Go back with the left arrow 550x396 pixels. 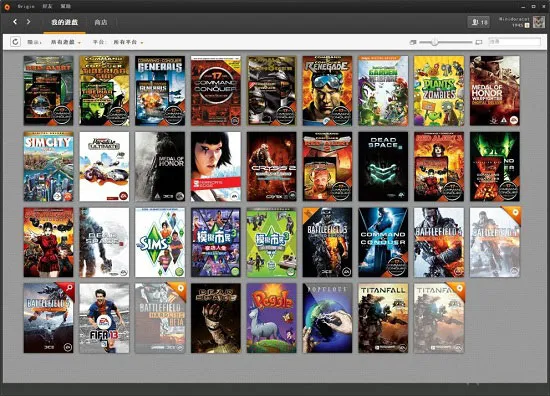(15, 22)
